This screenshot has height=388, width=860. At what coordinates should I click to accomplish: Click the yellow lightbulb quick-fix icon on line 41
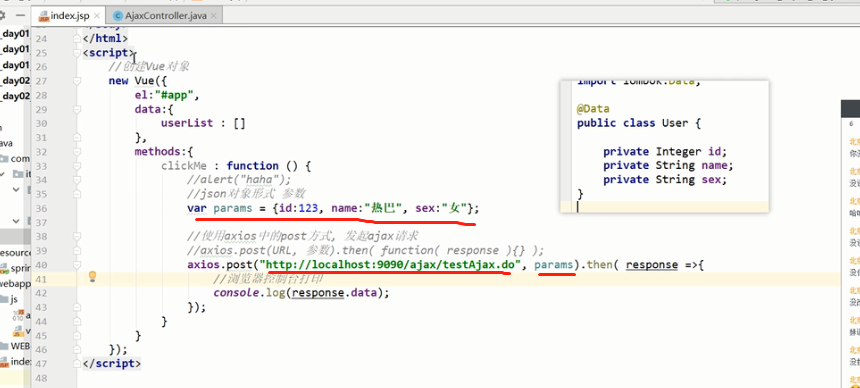coord(93,276)
